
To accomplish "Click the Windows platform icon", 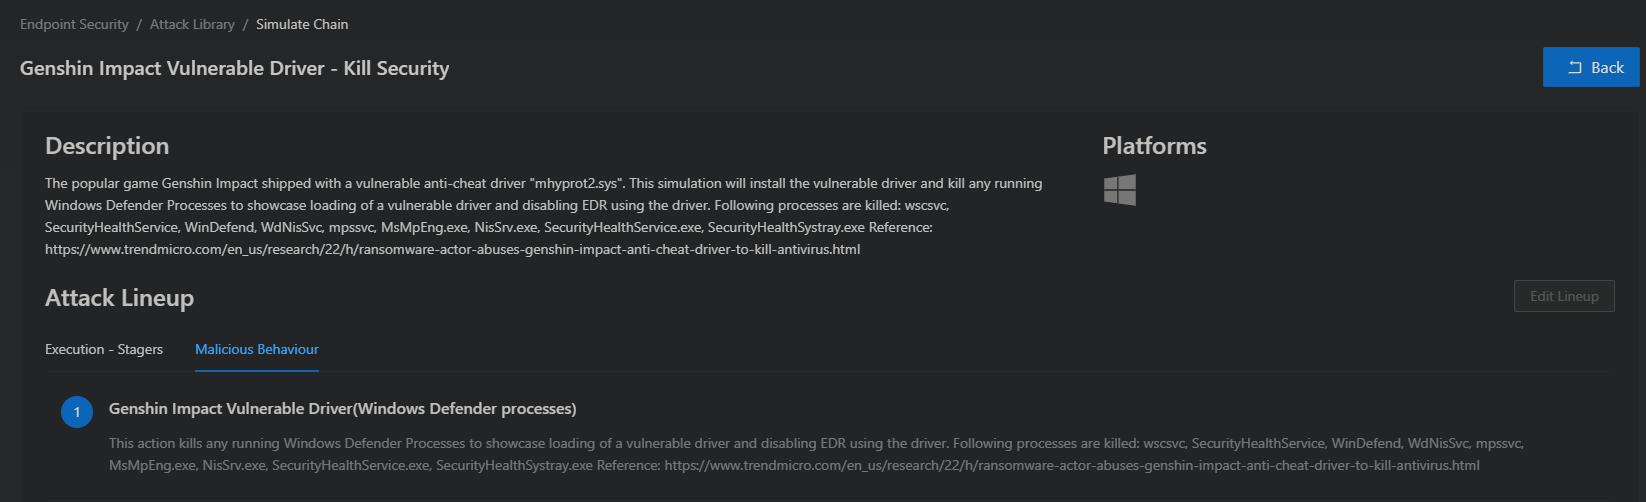I will point(1119,189).
